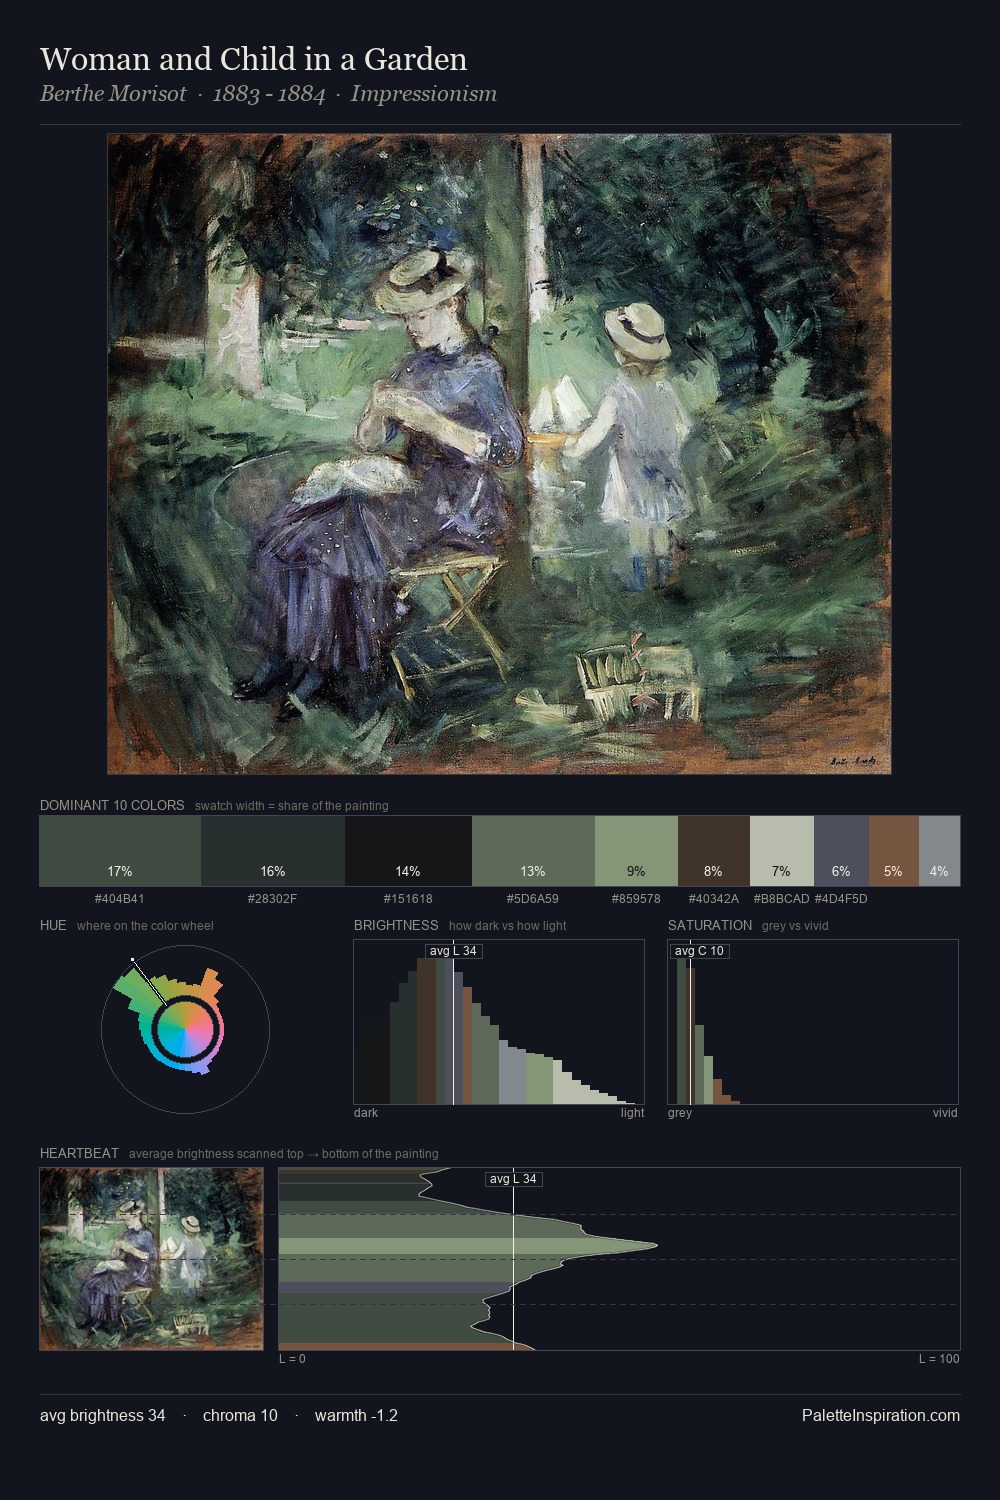Click the title 'Woman and Child in a Garden'
This screenshot has width=1000, height=1500.
coord(254,59)
